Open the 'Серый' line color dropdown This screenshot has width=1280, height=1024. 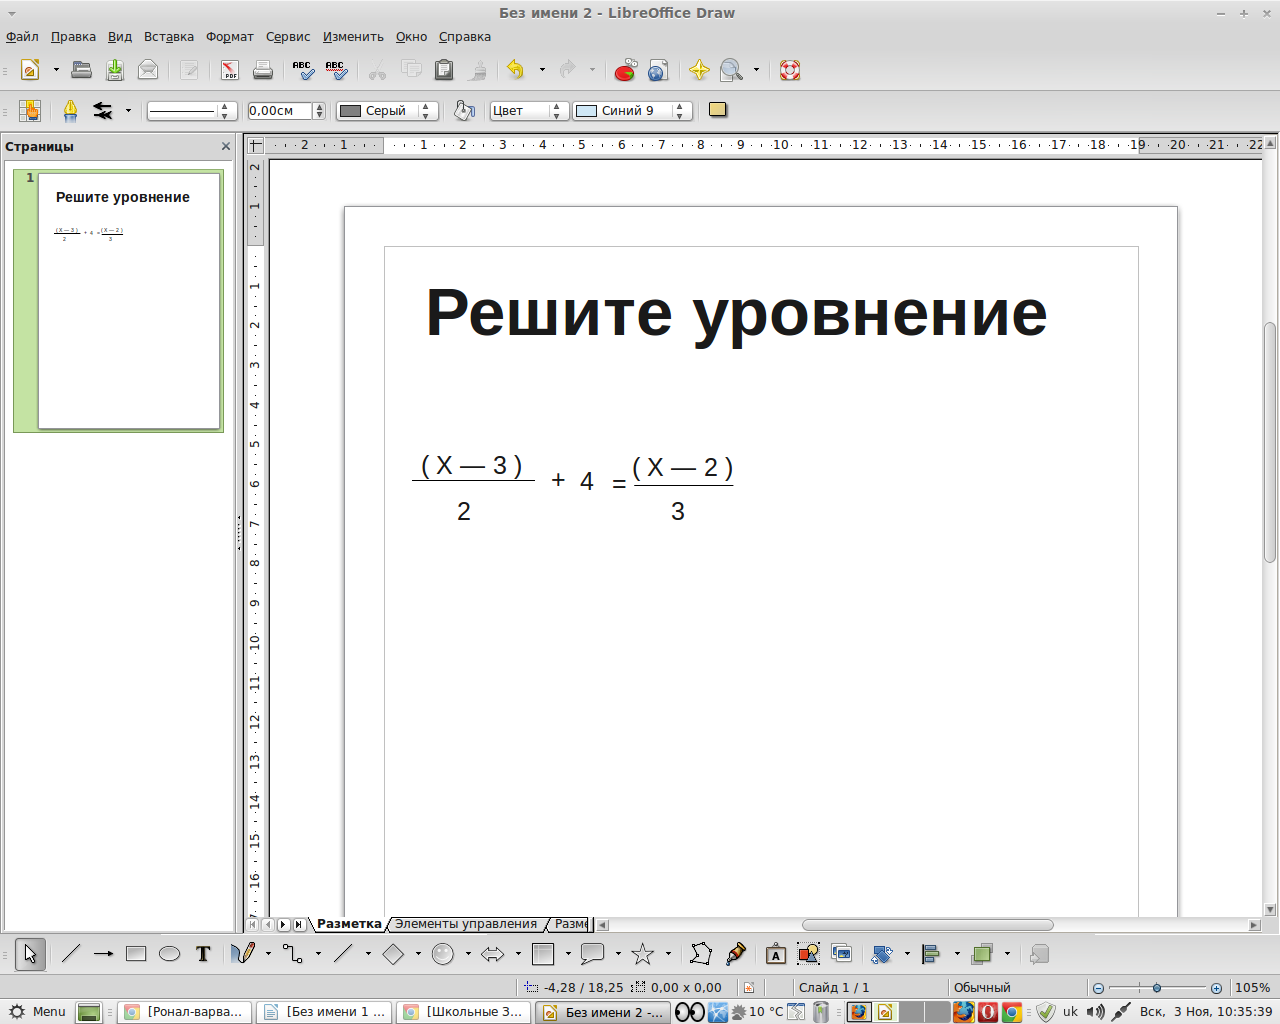point(426,111)
